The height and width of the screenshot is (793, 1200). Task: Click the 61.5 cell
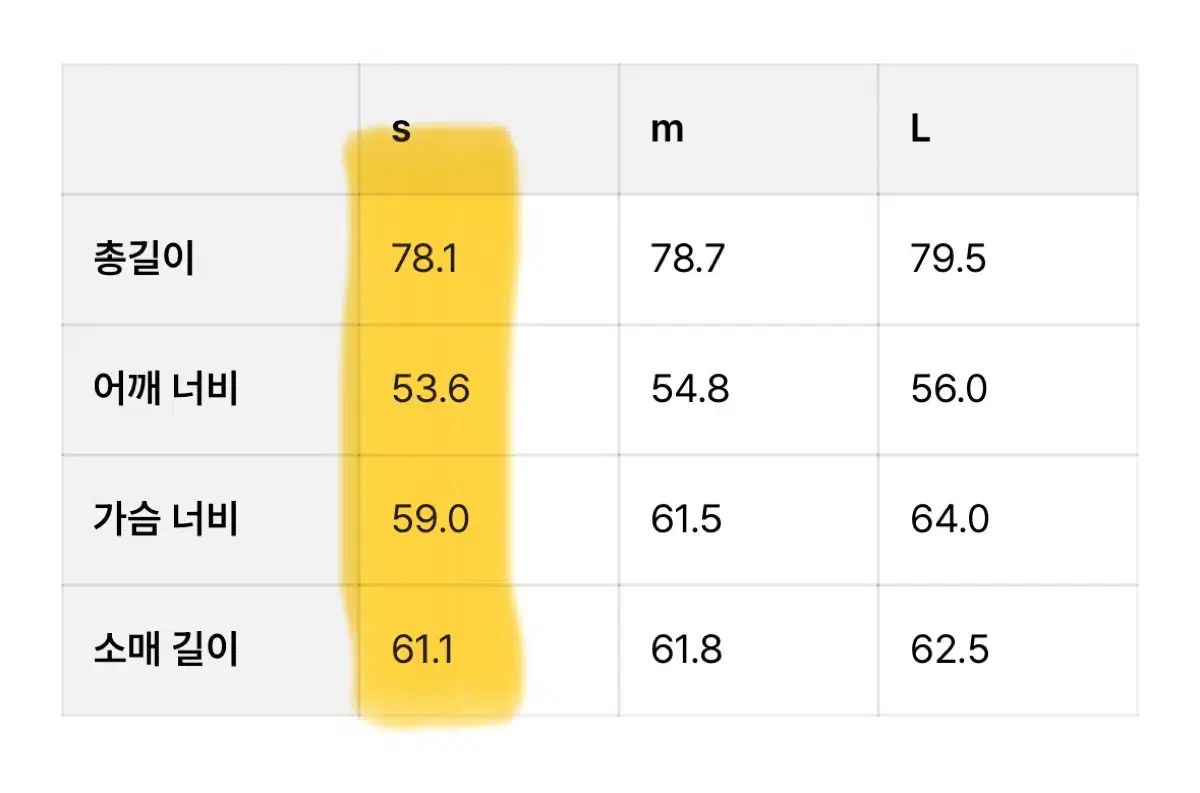686,520
